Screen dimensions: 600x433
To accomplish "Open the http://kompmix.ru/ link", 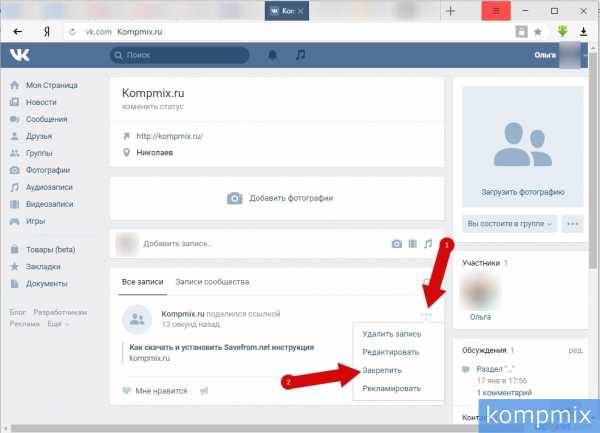I will [170, 136].
